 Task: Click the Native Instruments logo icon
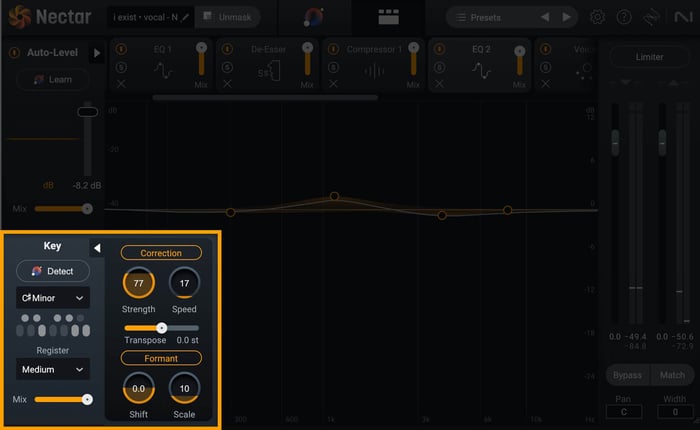click(x=683, y=17)
